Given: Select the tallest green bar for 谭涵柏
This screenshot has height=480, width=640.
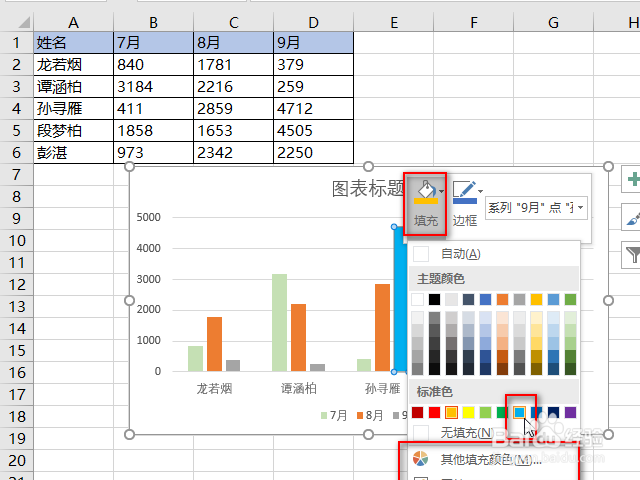Looking at the screenshot, I should (x=280, y=322).
